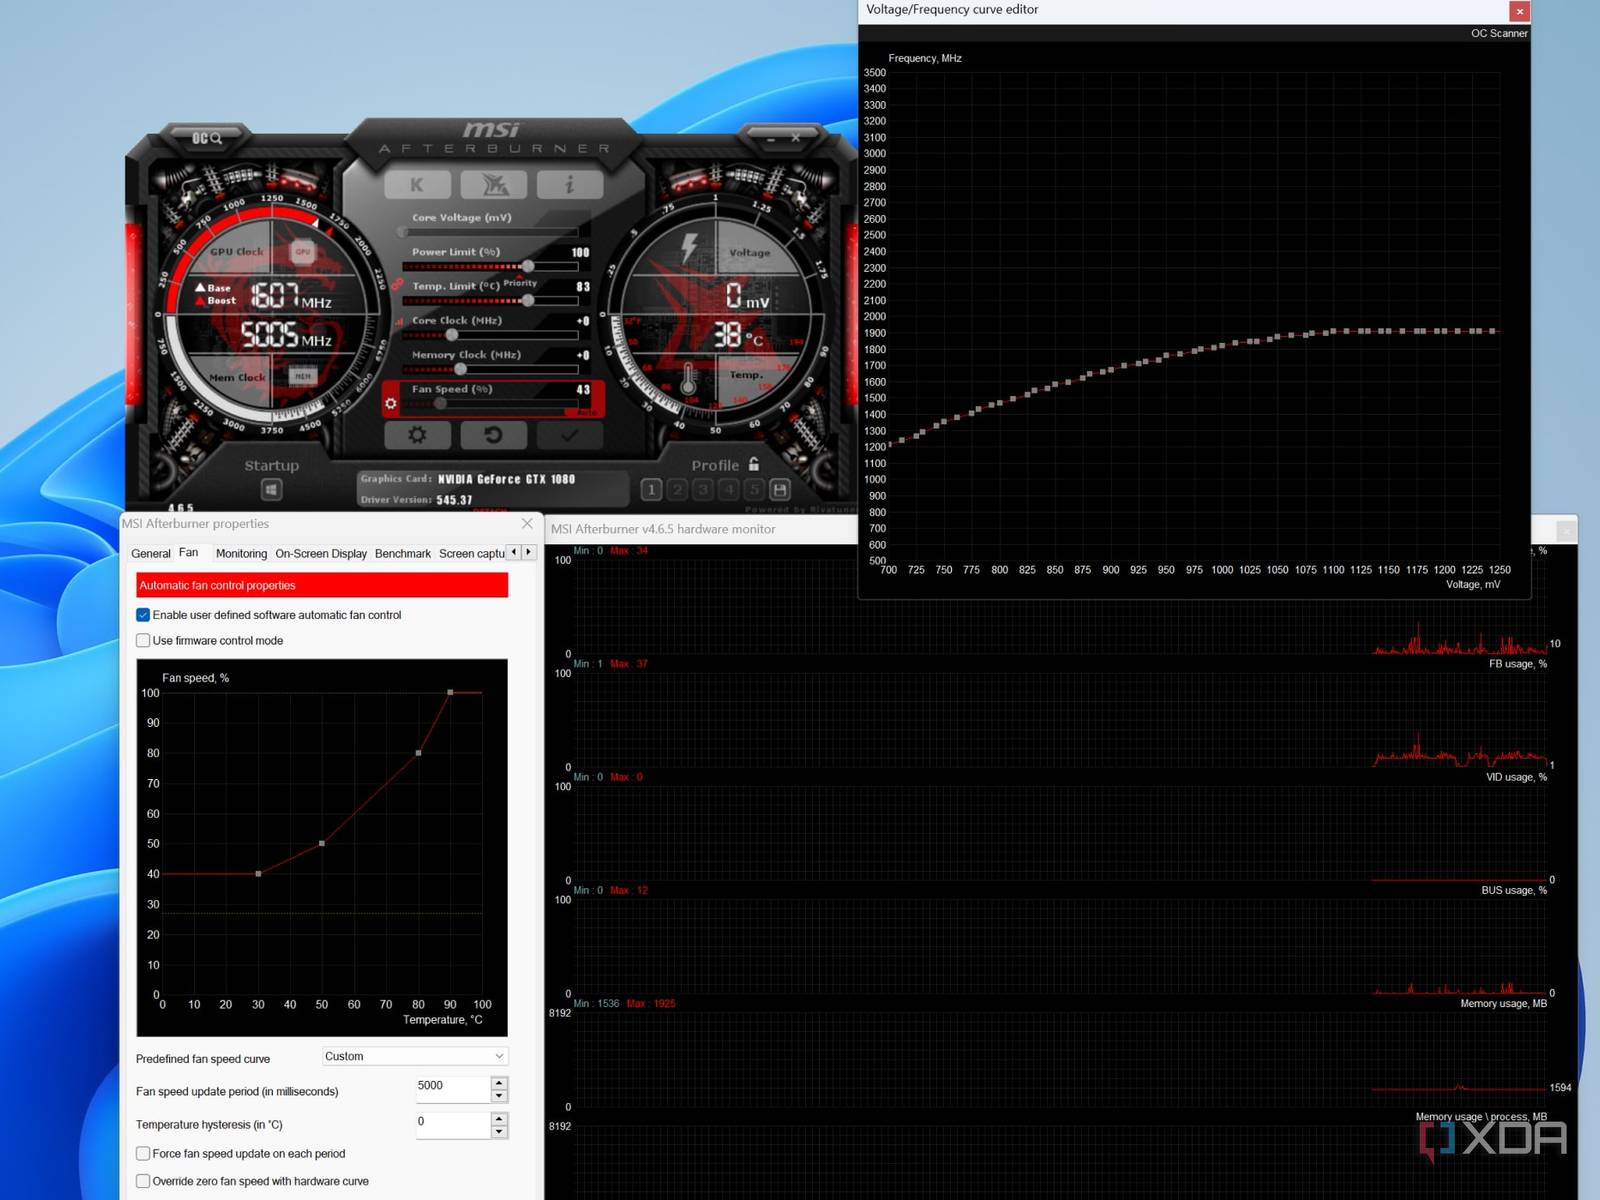The height and width of the screenshot is (1200, 1600).
Task: Toggle the Windows startup icon
Action: click(x=271, y=490)
